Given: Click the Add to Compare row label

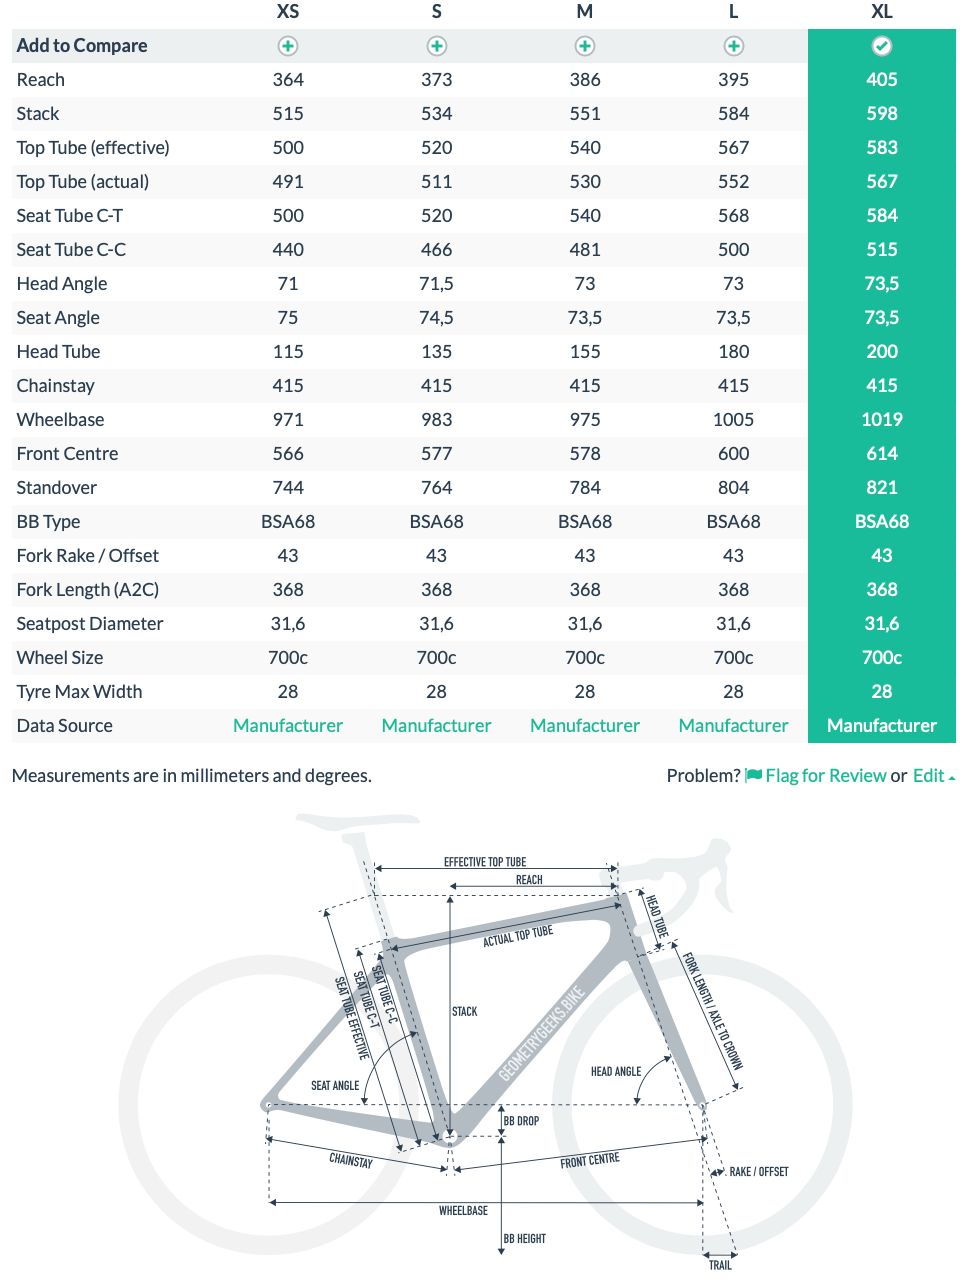Looking at the screenshot, I should pos(82,46).
